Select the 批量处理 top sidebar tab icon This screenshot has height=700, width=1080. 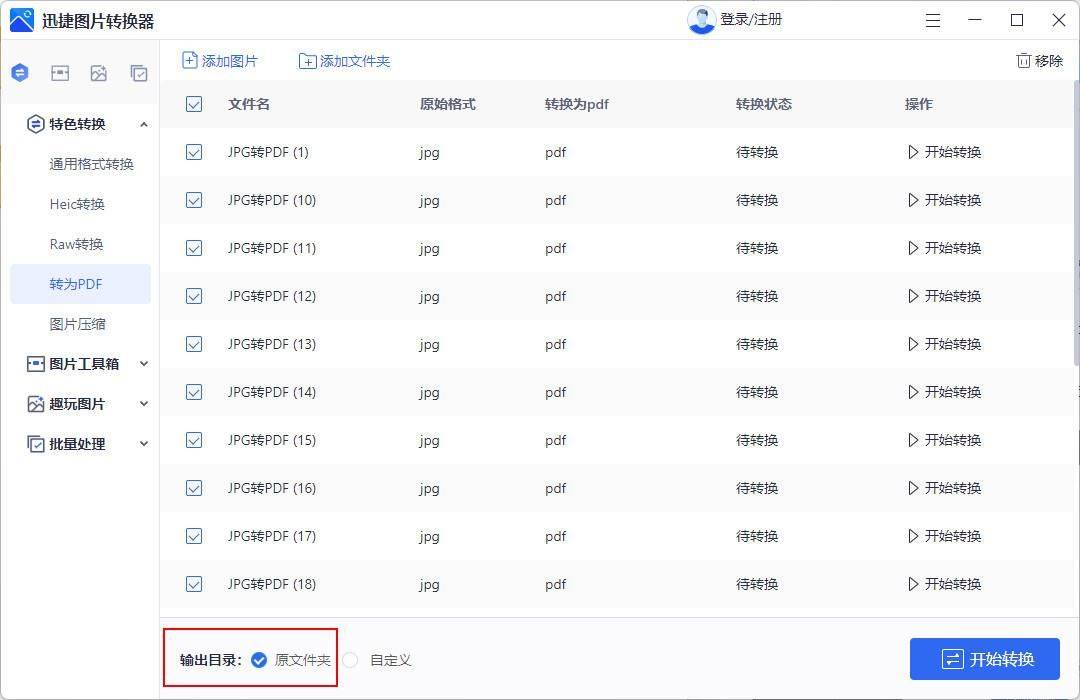[138, 72]
